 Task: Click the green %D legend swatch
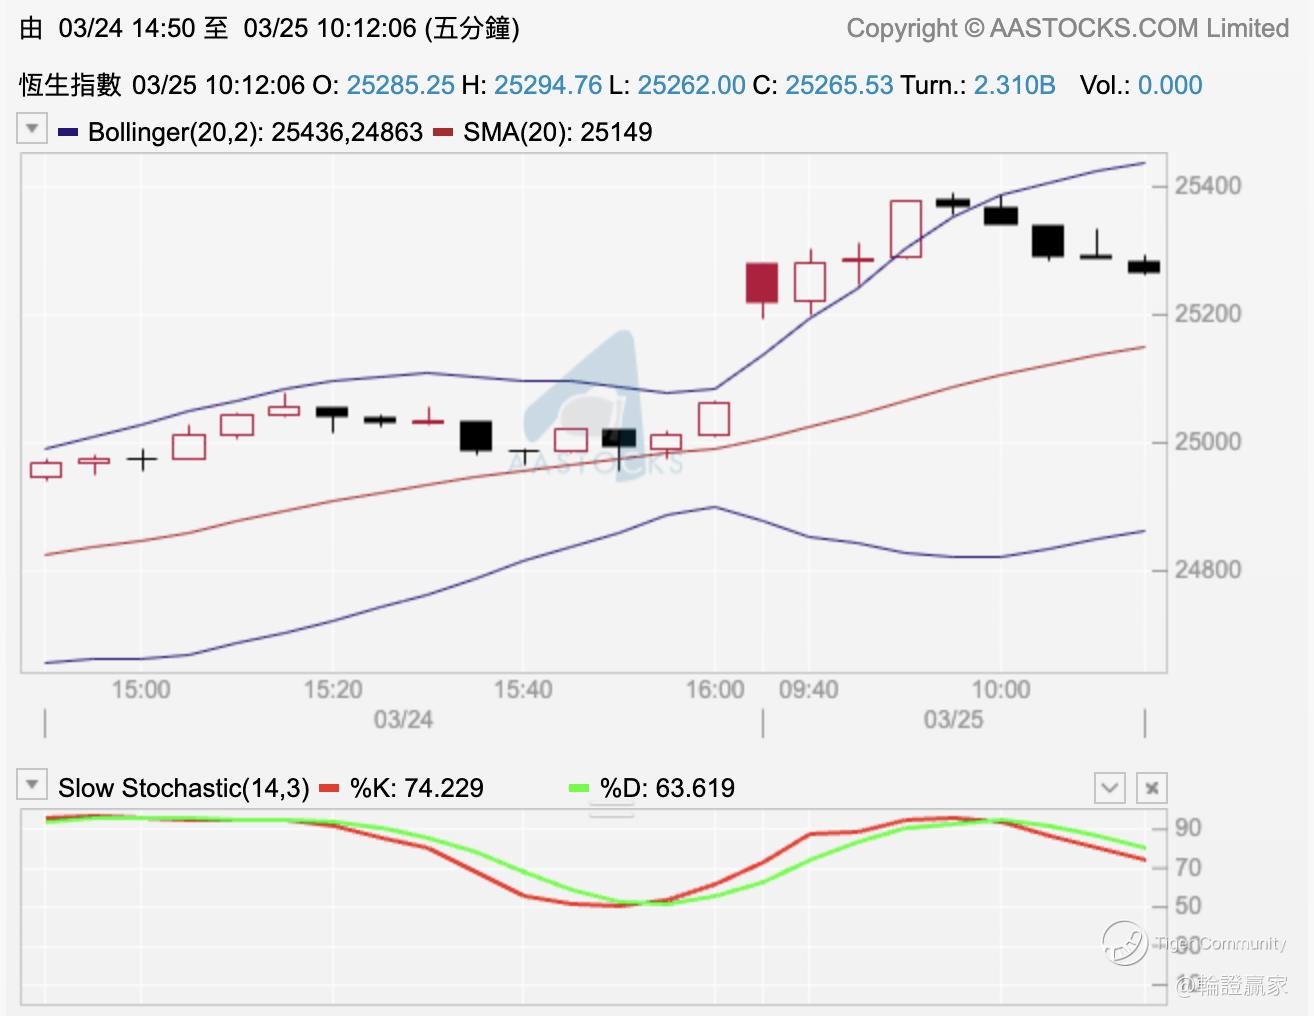tap(579, 789)
